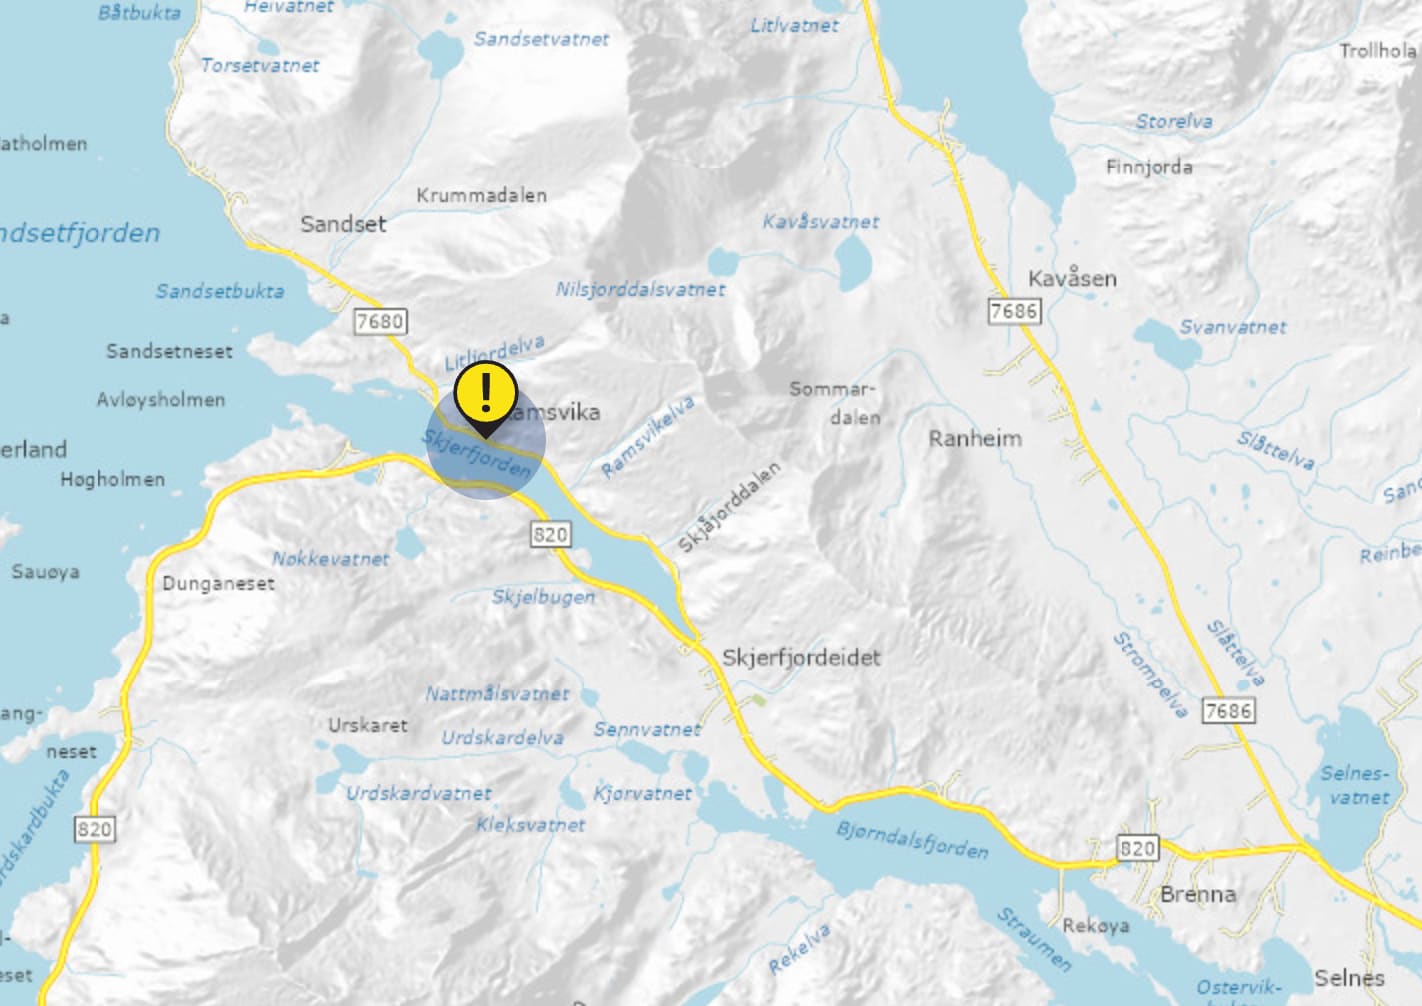
Task: Click the 820 road shield at the bottom left
Action: click(95, 829)
